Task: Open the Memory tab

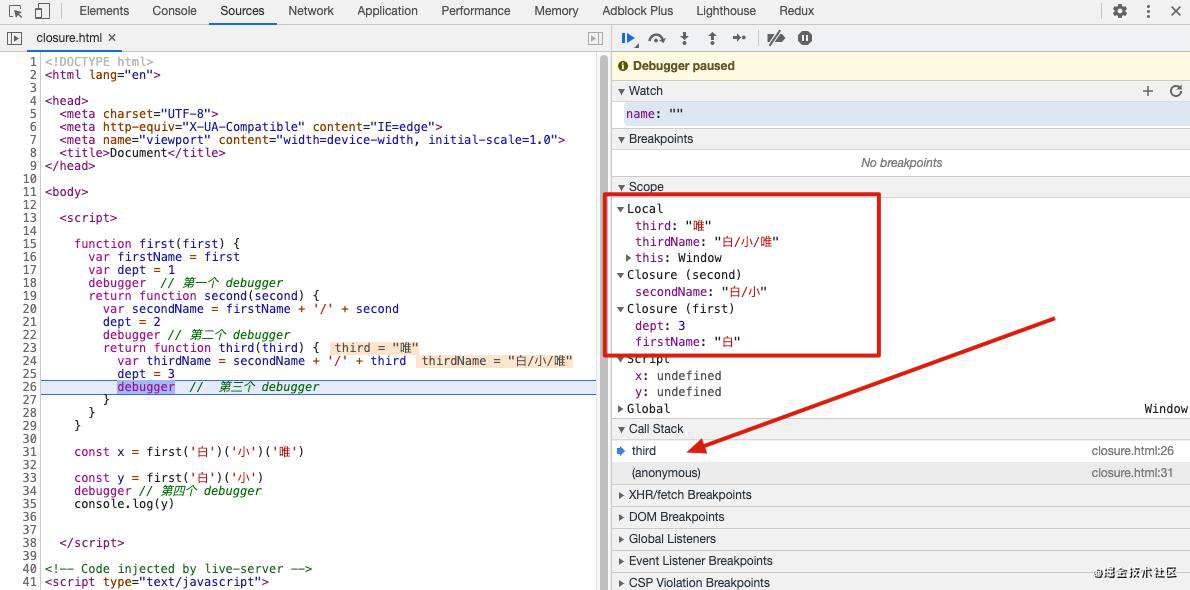Action: tap(556, 11)
